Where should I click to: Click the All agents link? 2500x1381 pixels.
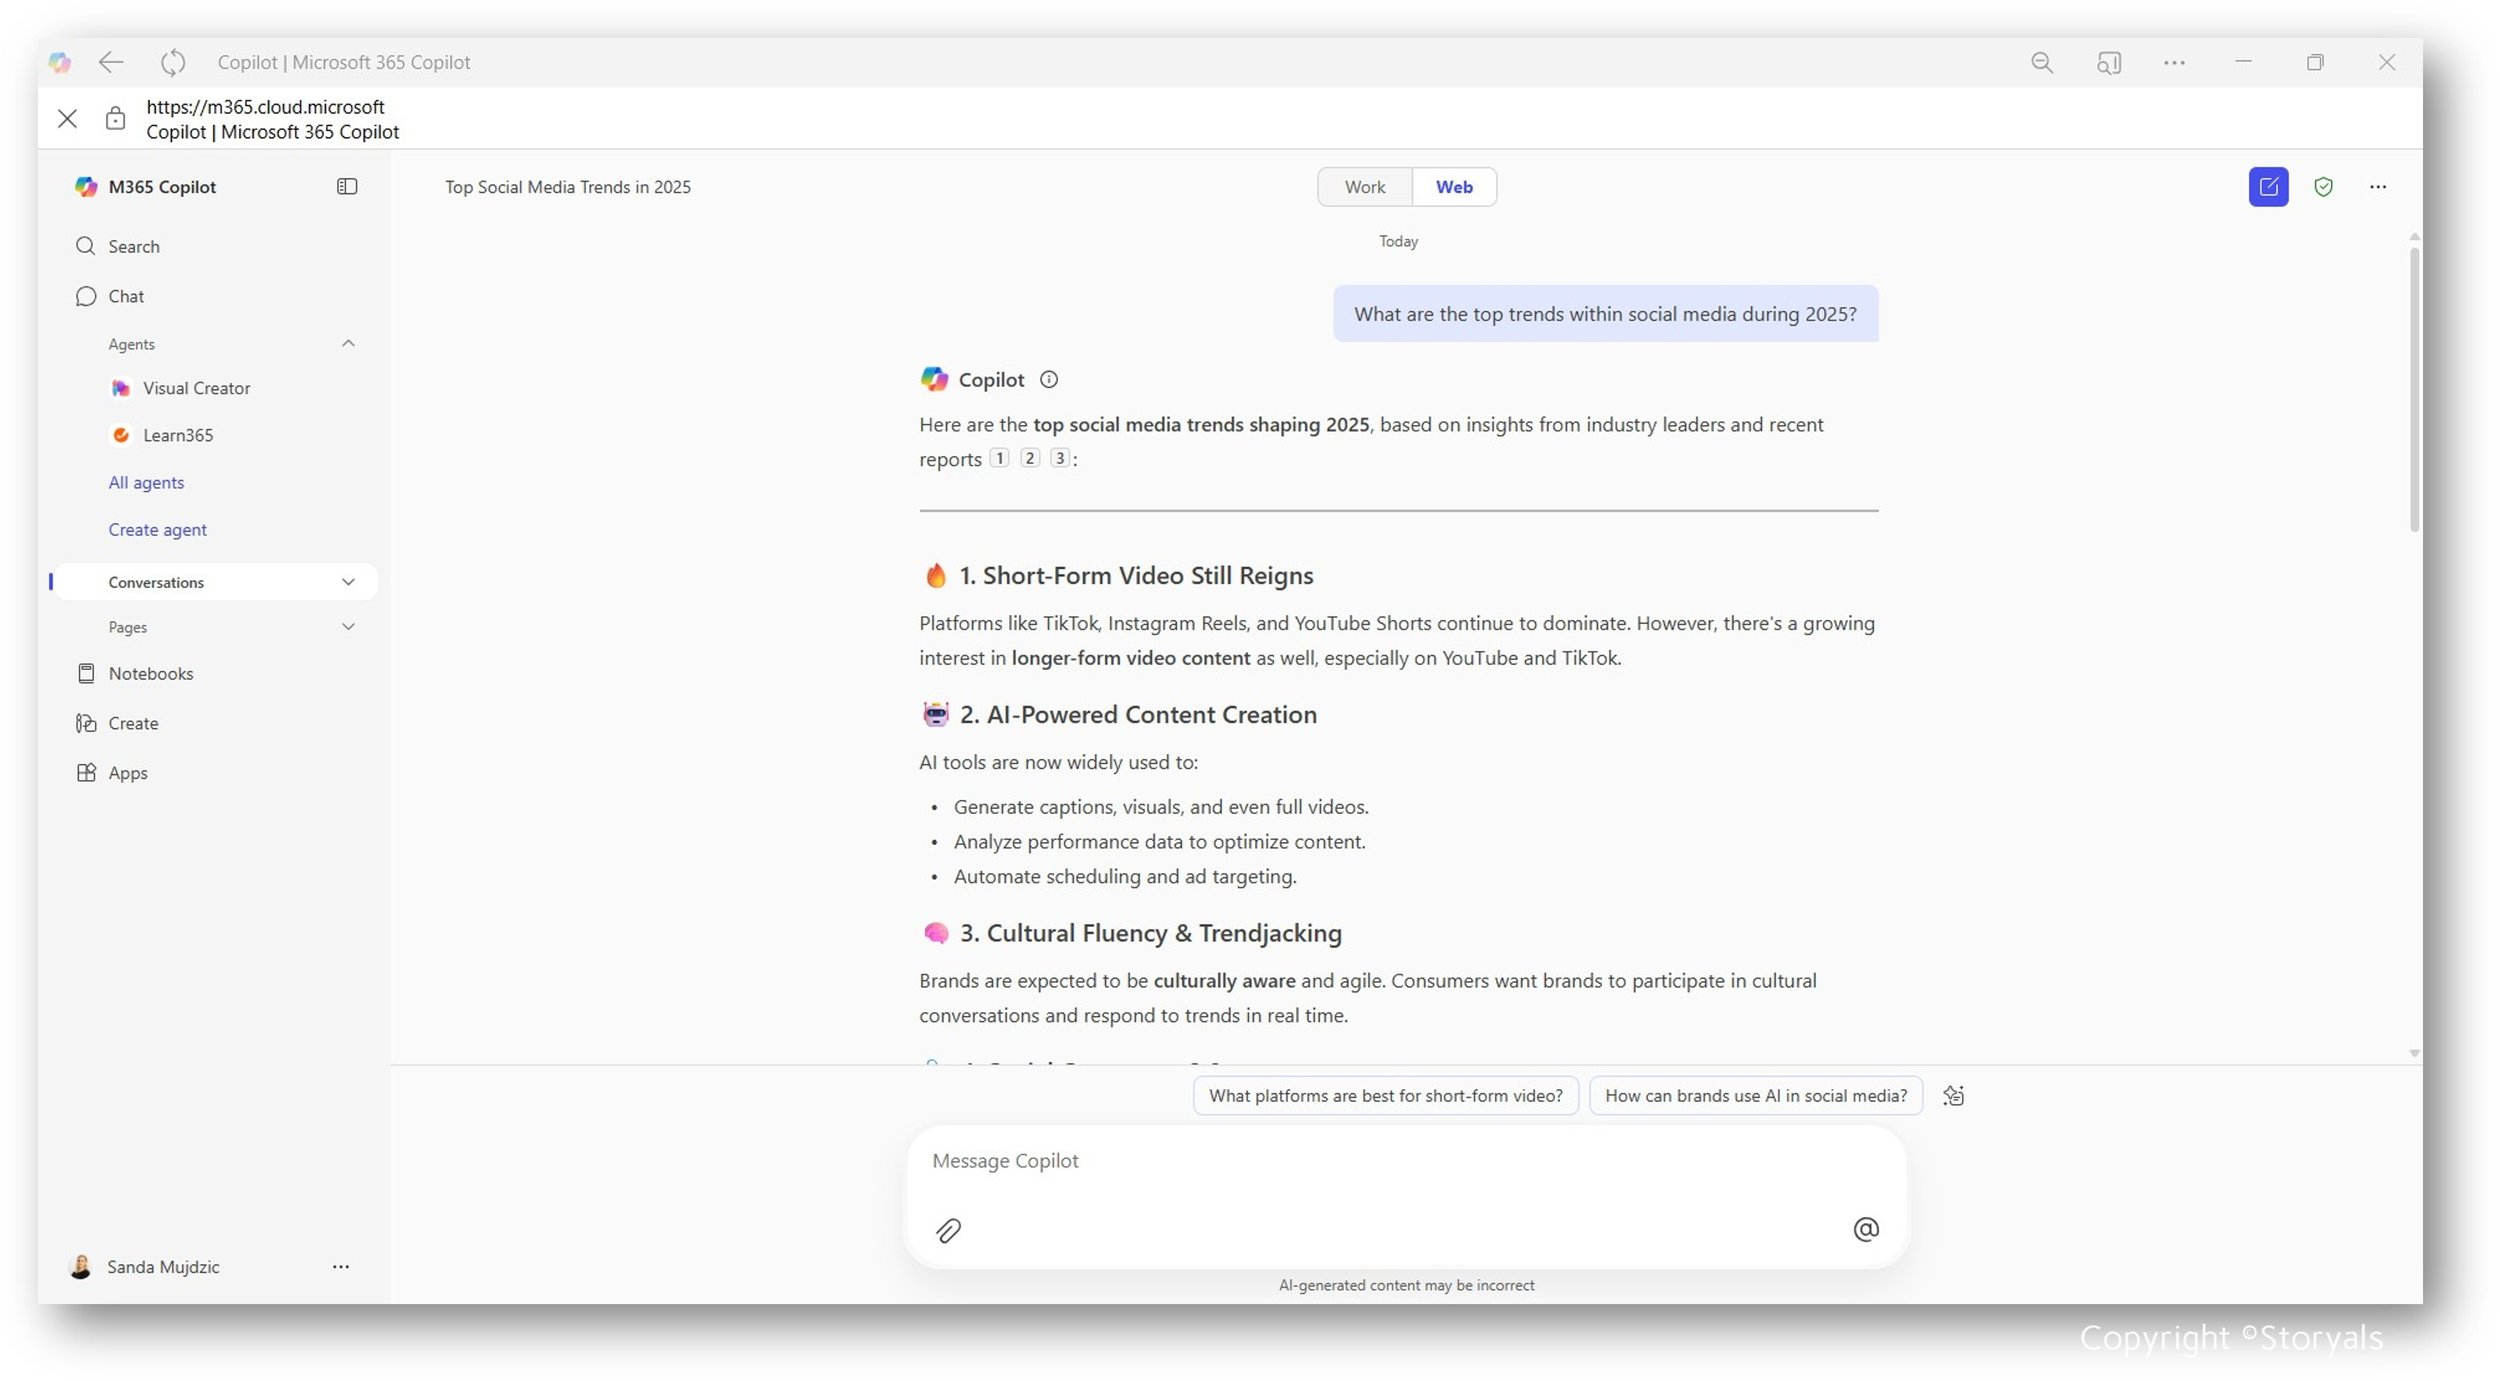[x=146, y=482]
